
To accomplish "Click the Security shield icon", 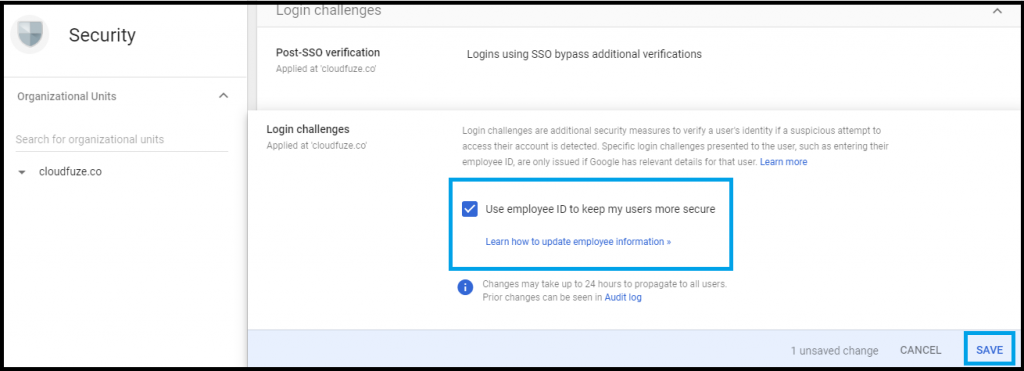I will click(x=30, y=35).
